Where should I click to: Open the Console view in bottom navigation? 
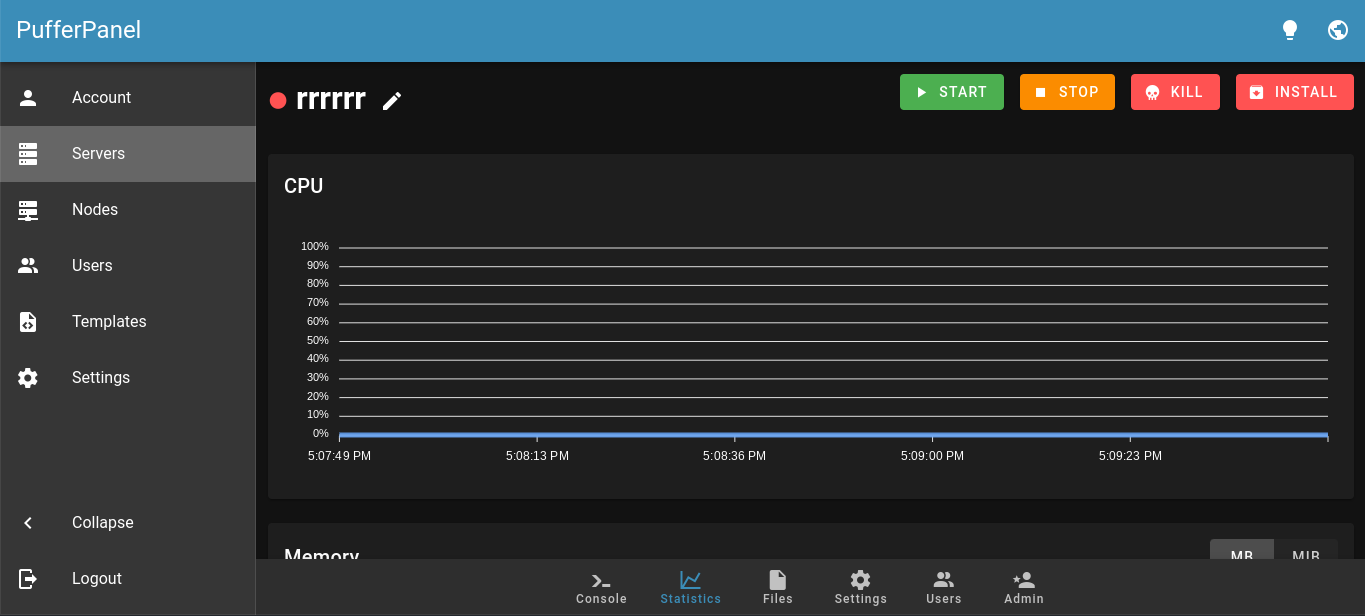[600, 588]
